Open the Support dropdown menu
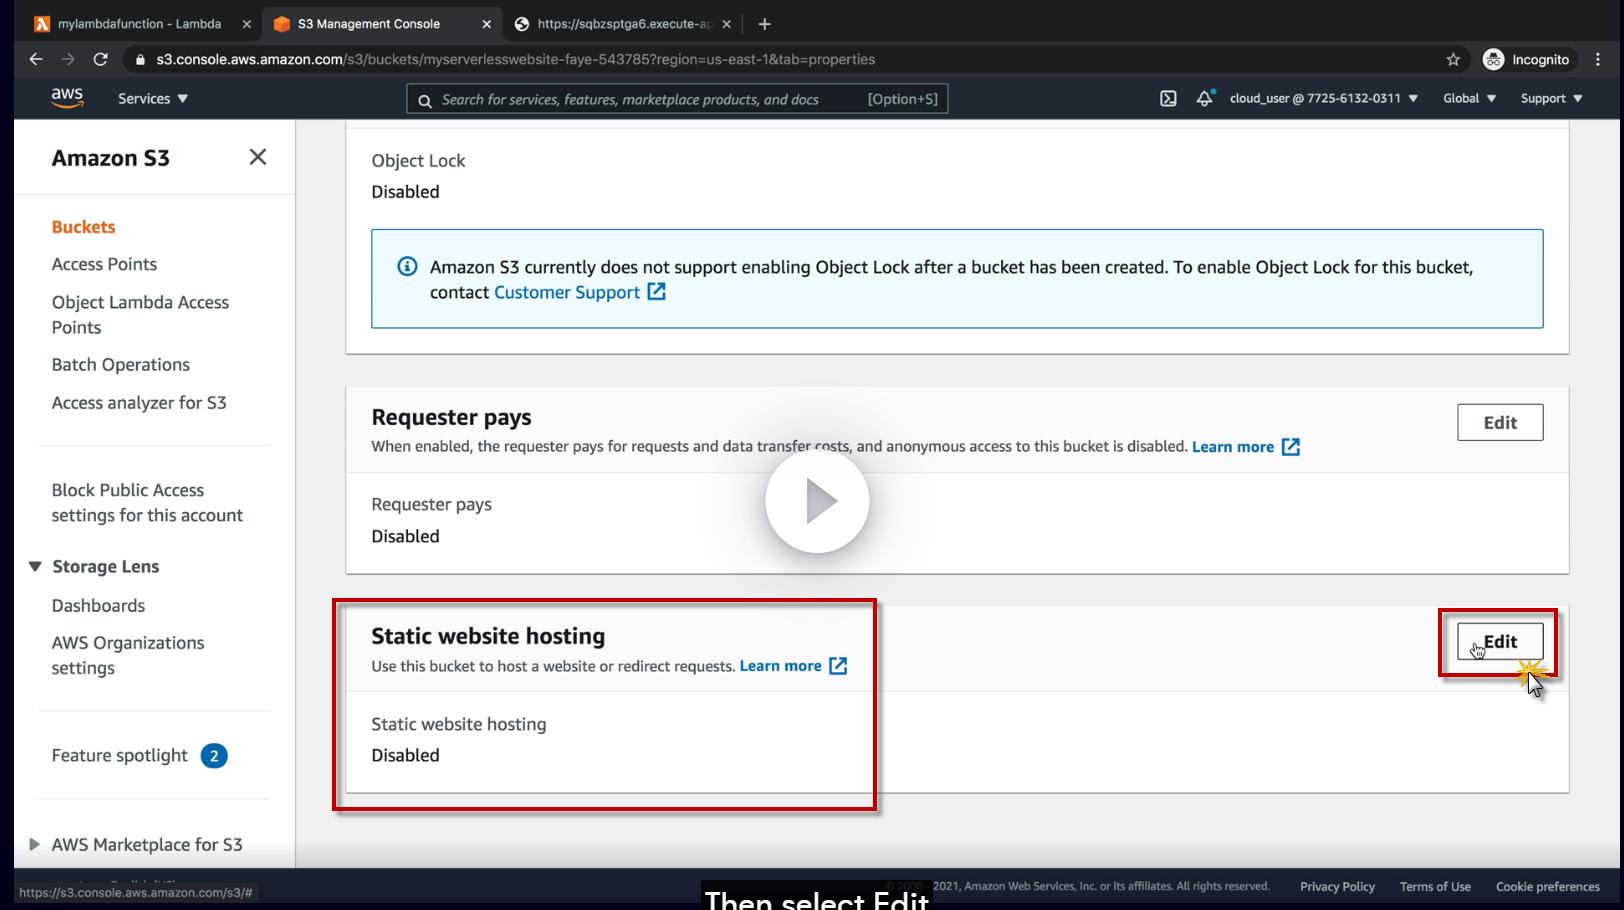Image resolution: width=1624 pixels, height=910 pixels. pos(1552,98)
